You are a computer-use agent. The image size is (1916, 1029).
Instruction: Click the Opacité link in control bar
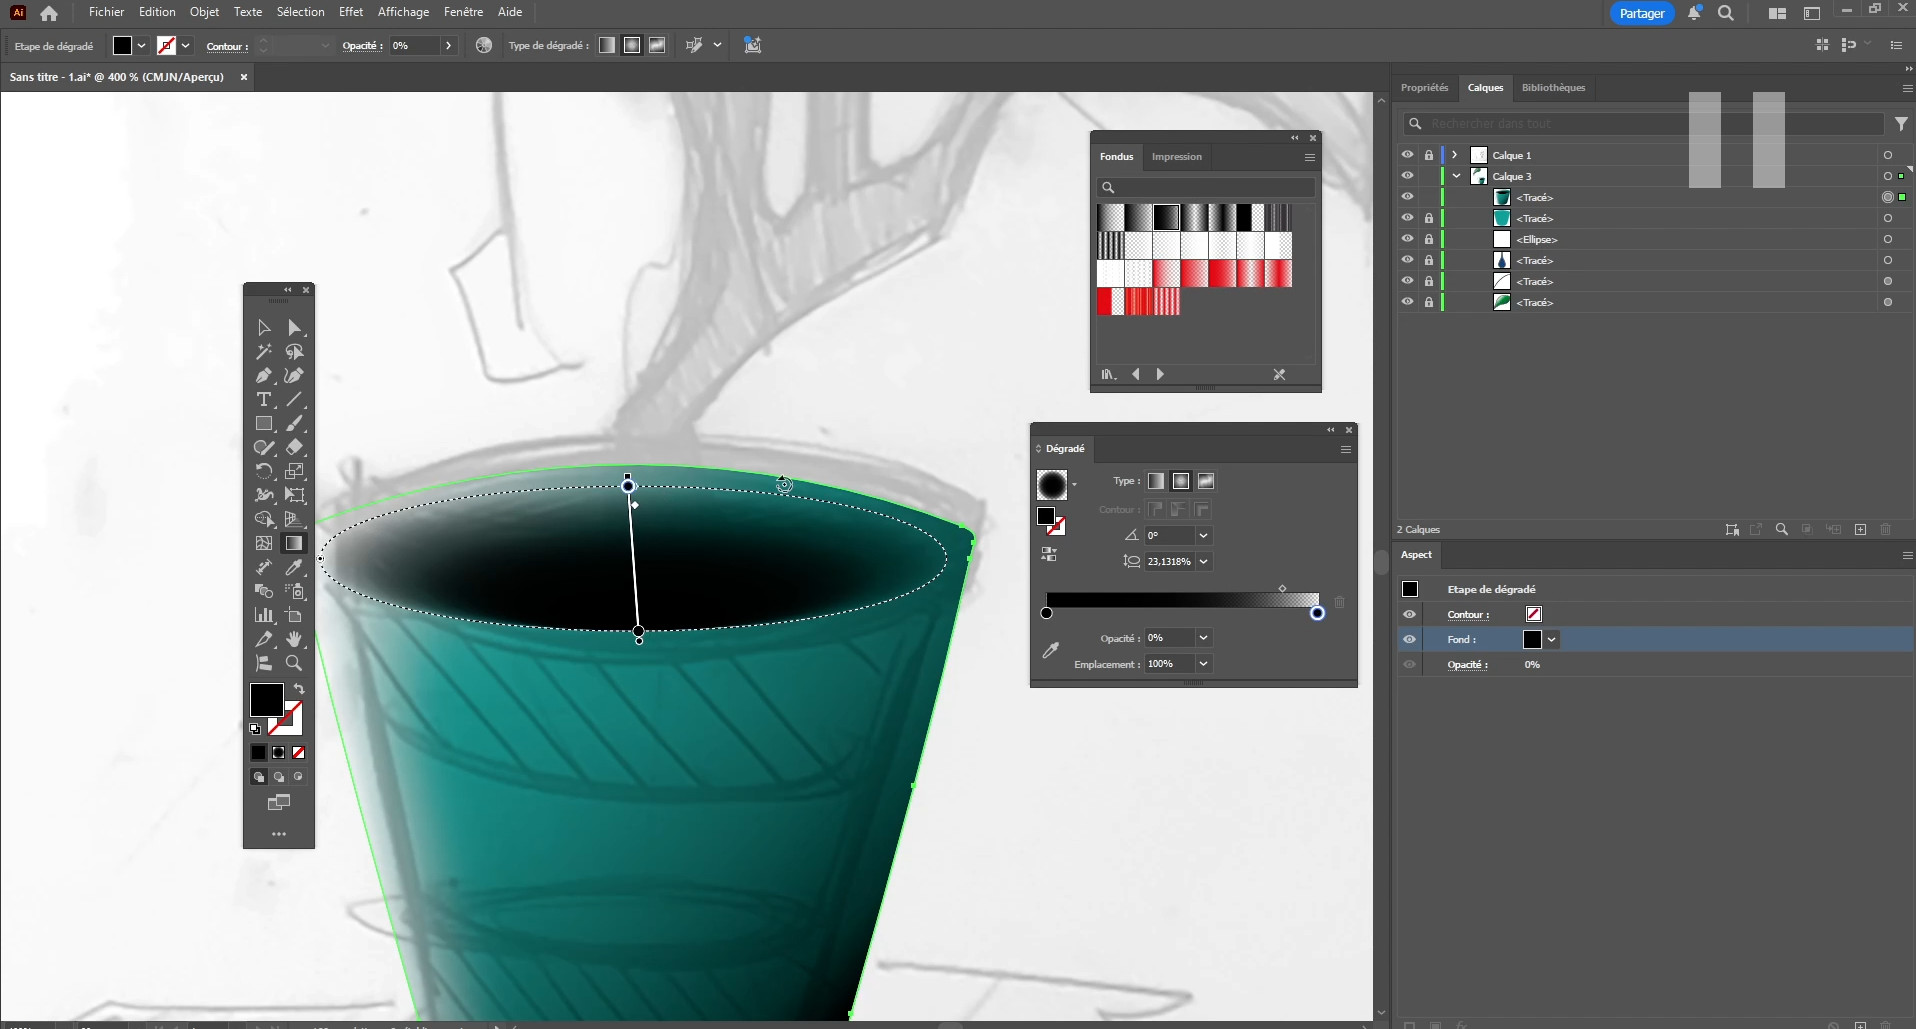coord(362,46)
